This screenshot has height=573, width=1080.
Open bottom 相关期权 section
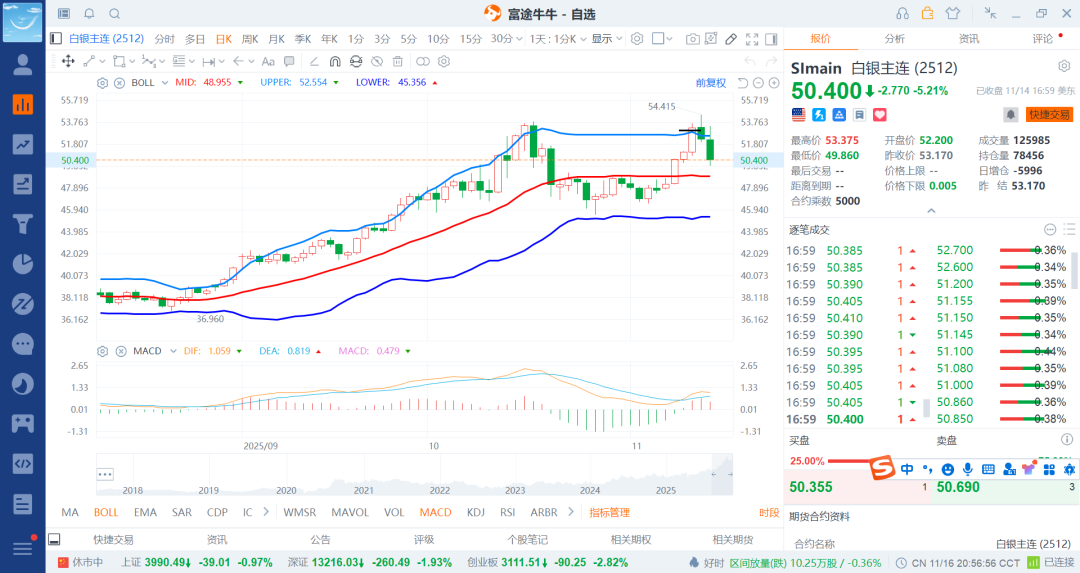631,540
